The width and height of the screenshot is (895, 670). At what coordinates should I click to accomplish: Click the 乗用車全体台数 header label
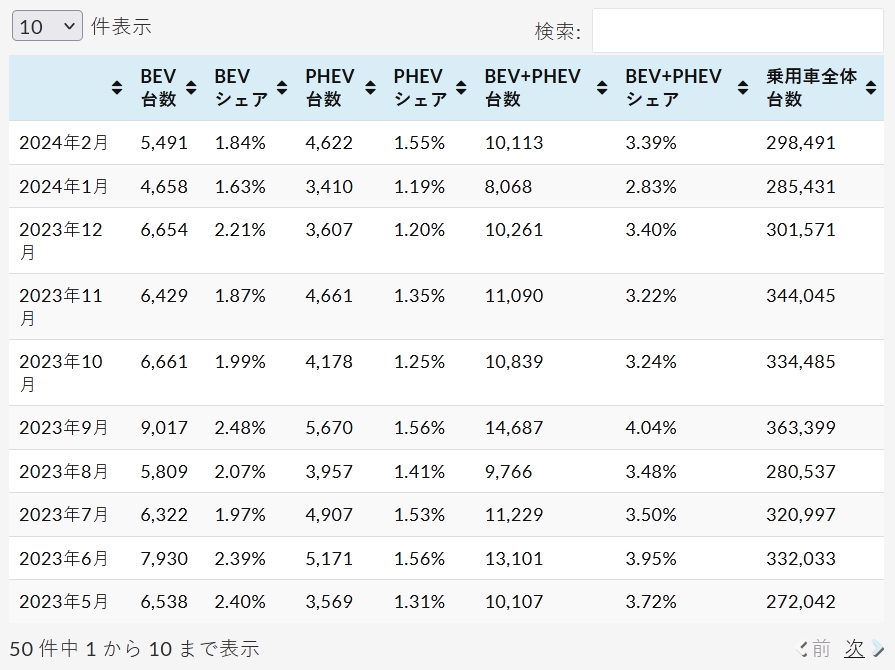tap(811, 88)
